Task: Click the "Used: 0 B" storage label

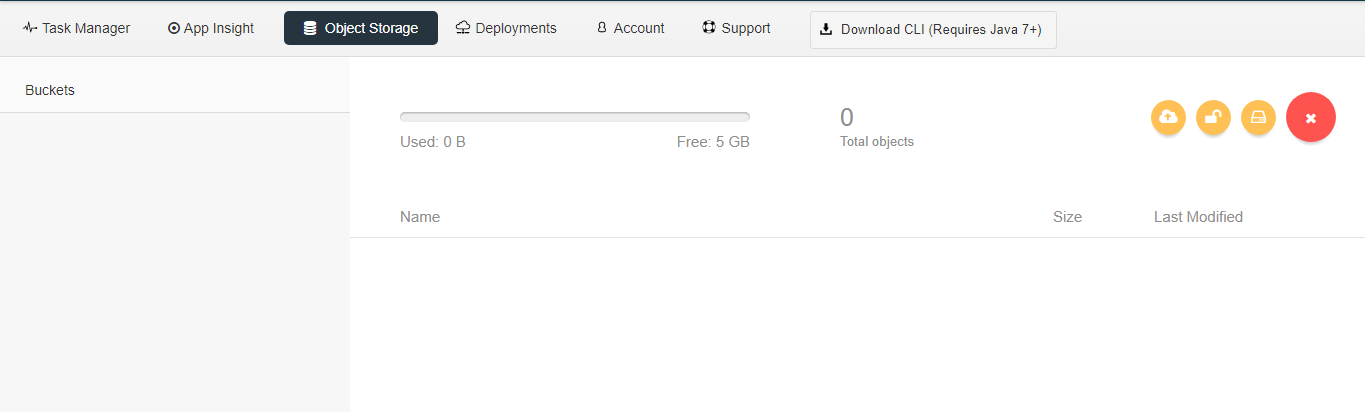Action: (x=433, y=142)
